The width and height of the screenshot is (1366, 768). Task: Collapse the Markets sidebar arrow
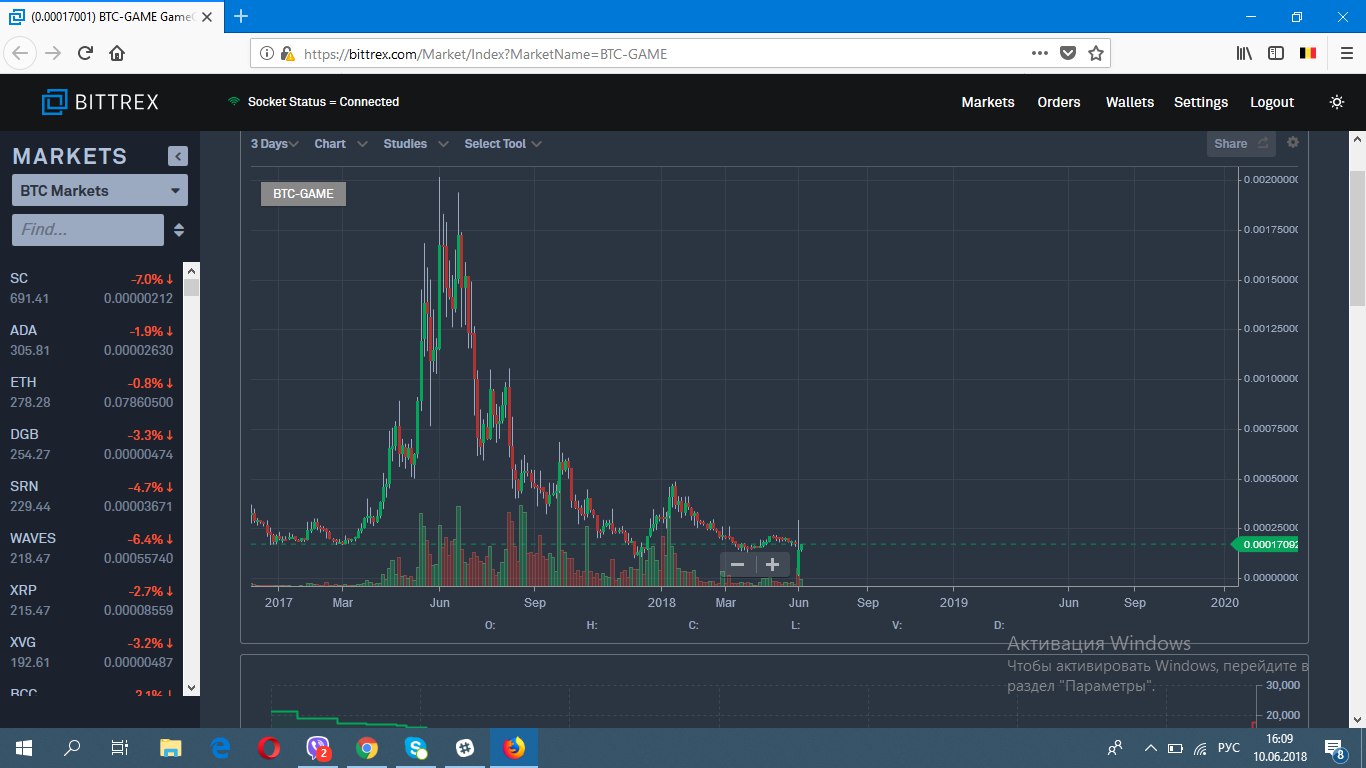(x=178, y=156)
